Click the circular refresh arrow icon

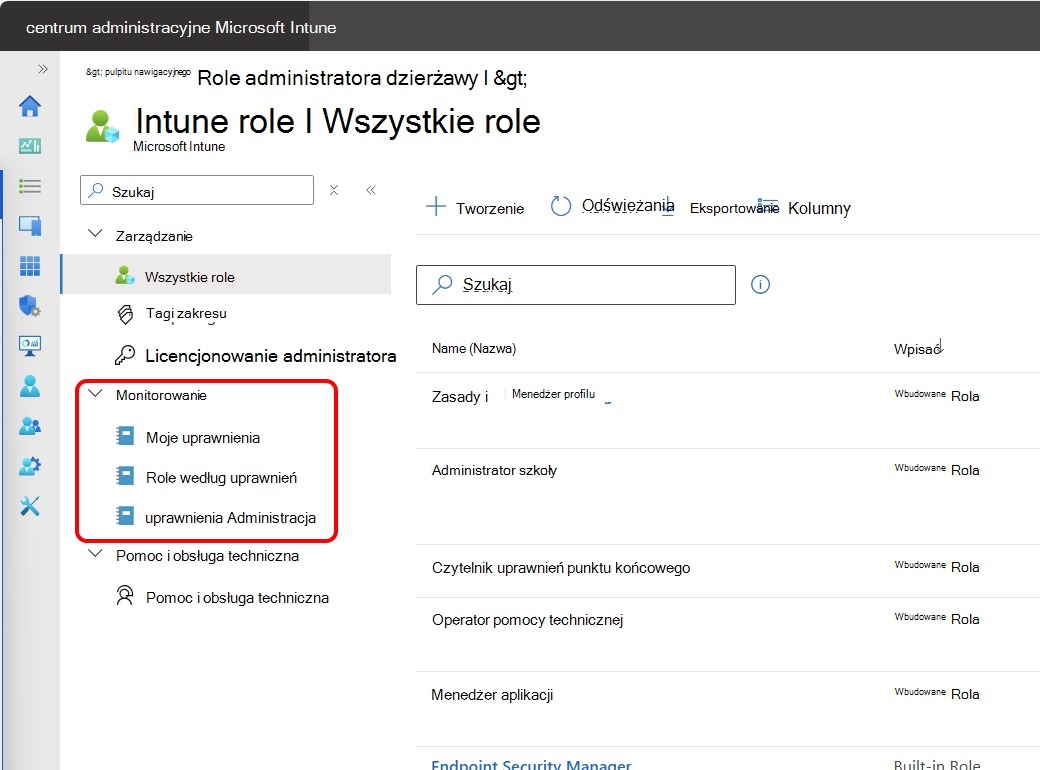pyautogui.click(x=560, y=206)
